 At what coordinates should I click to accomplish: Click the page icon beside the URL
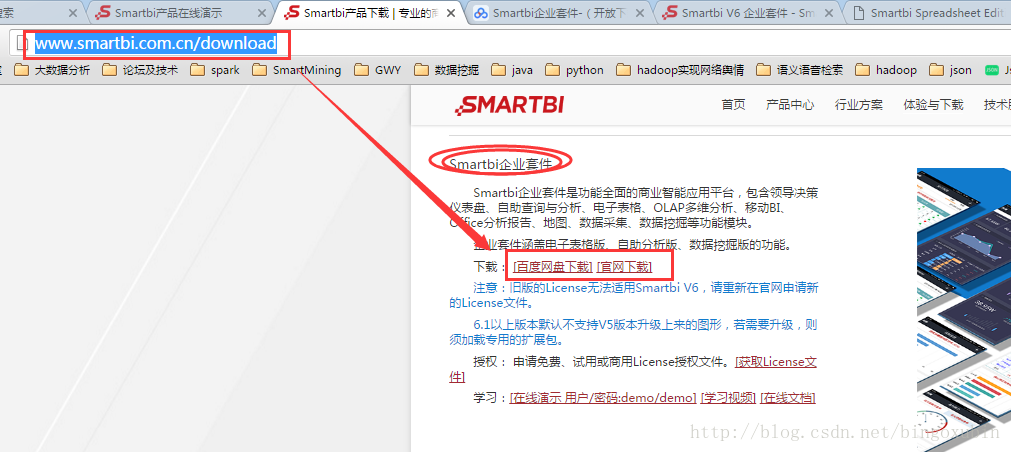[x=23, y=43]
